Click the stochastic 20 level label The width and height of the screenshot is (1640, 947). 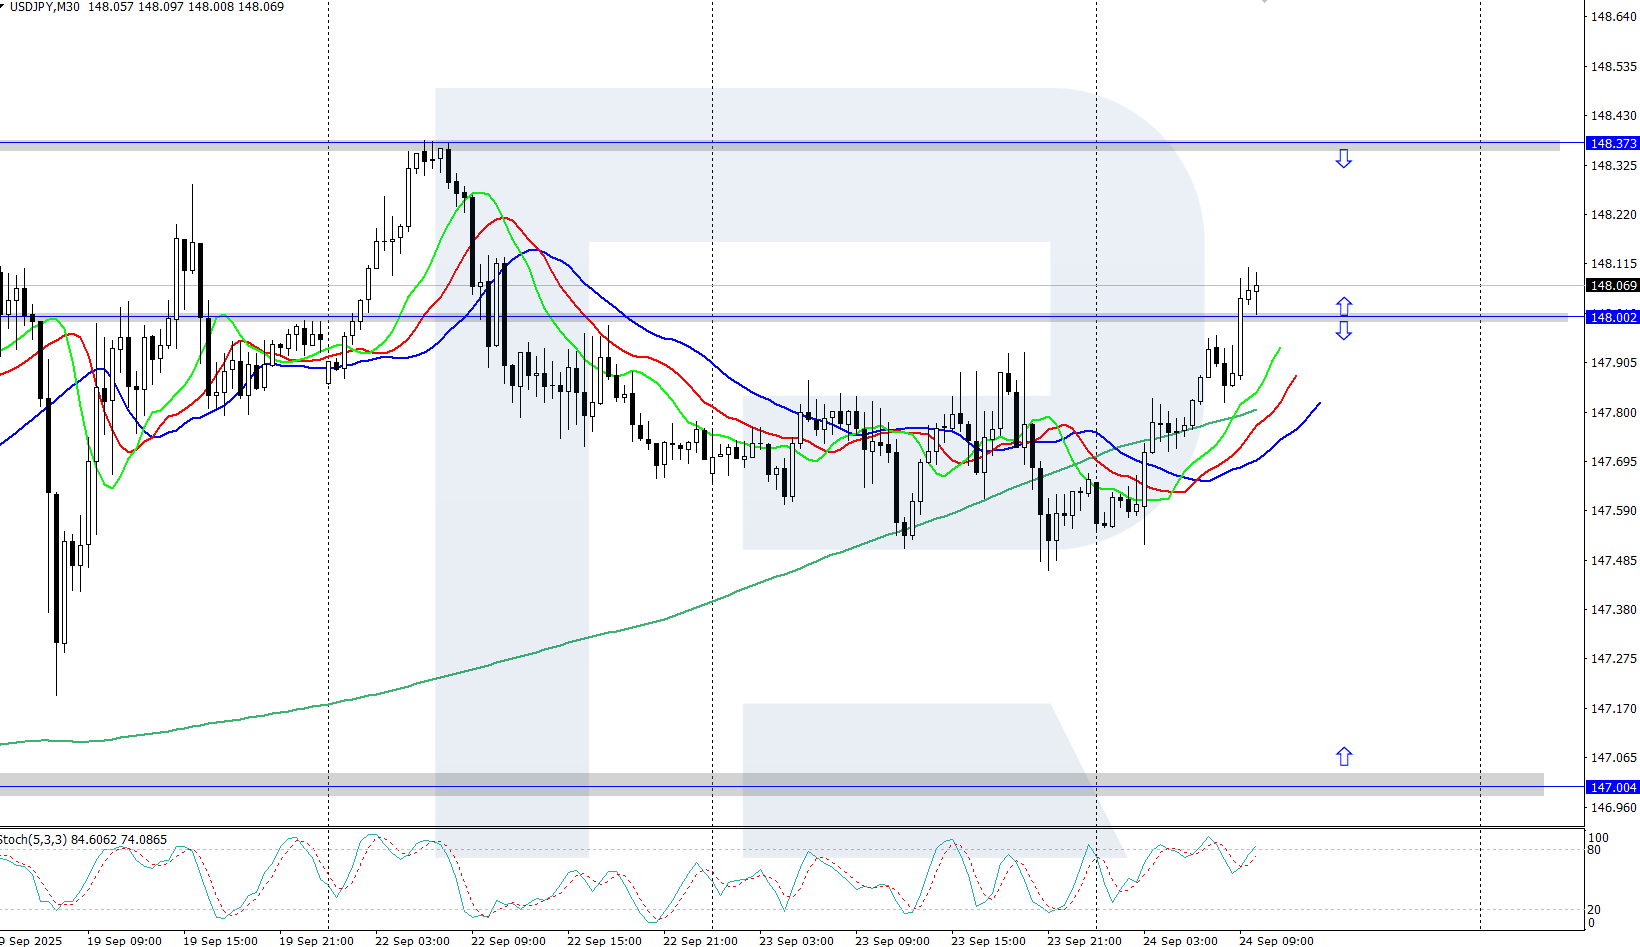coord(1594,910)
